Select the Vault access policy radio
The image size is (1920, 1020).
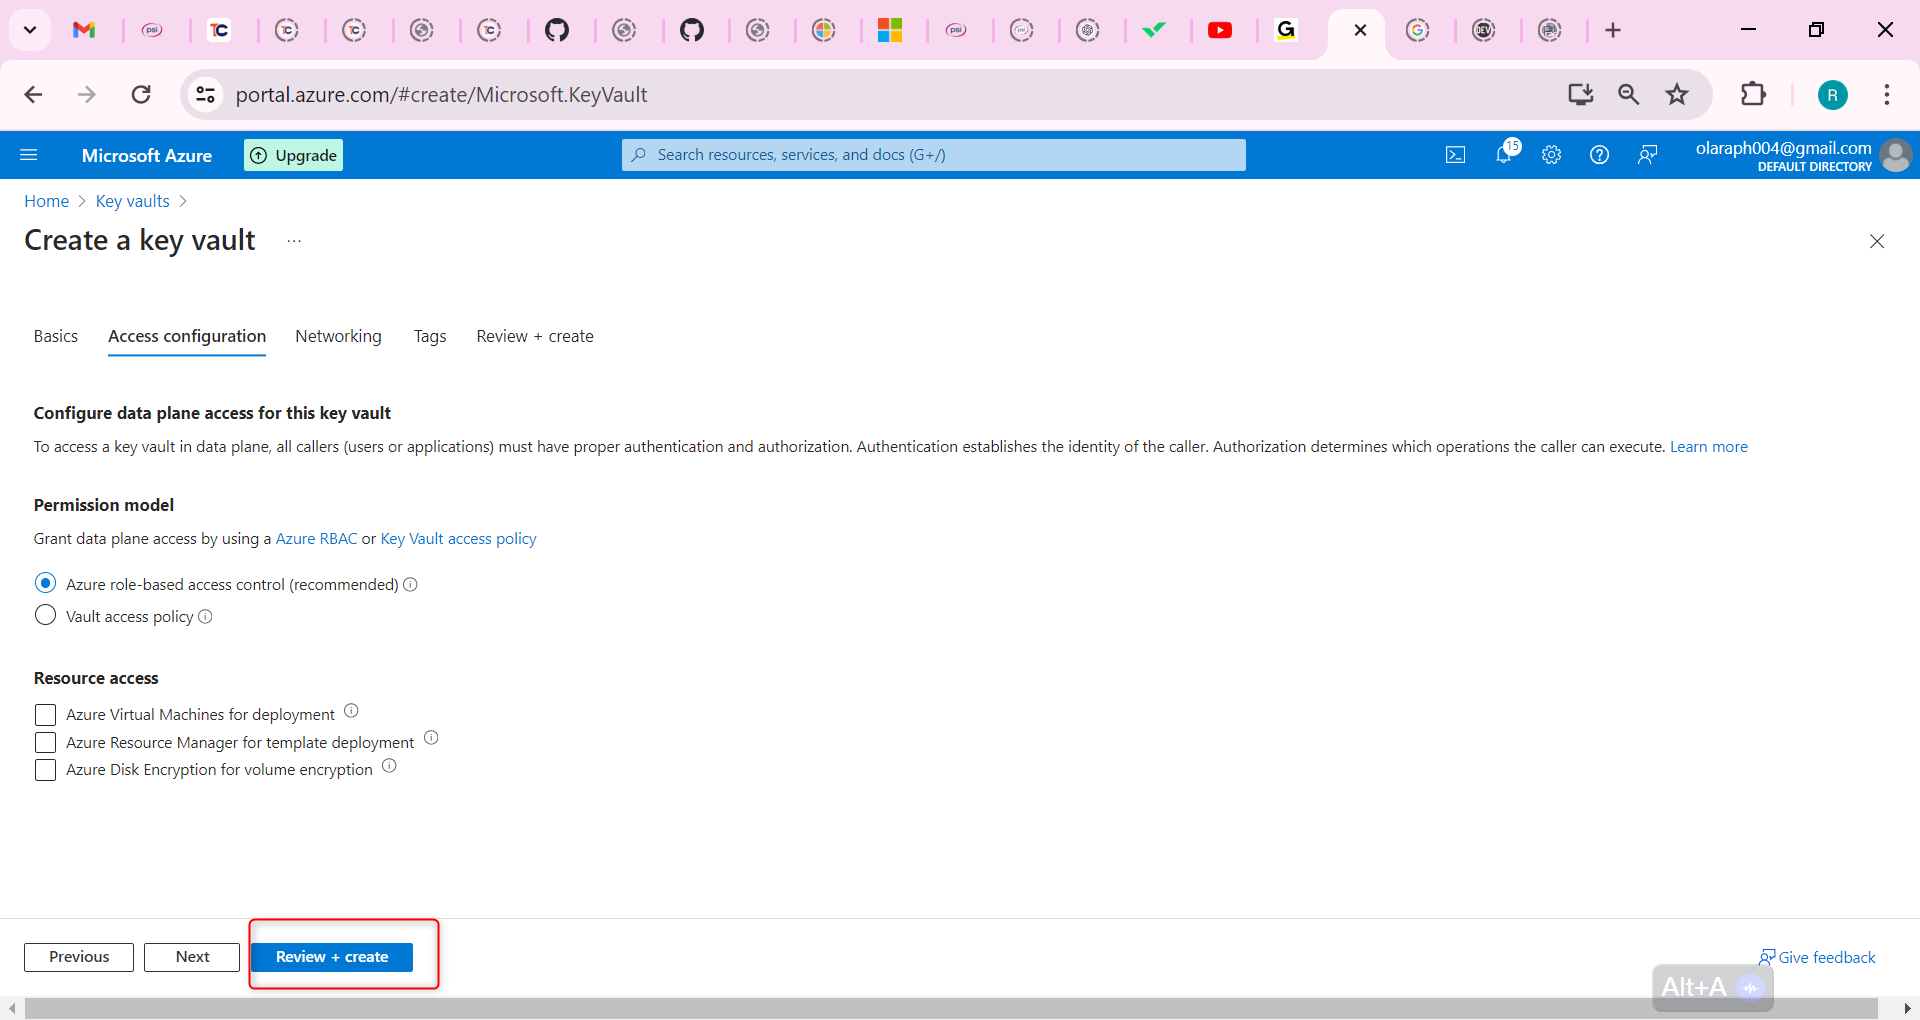(x=45, y=615)
